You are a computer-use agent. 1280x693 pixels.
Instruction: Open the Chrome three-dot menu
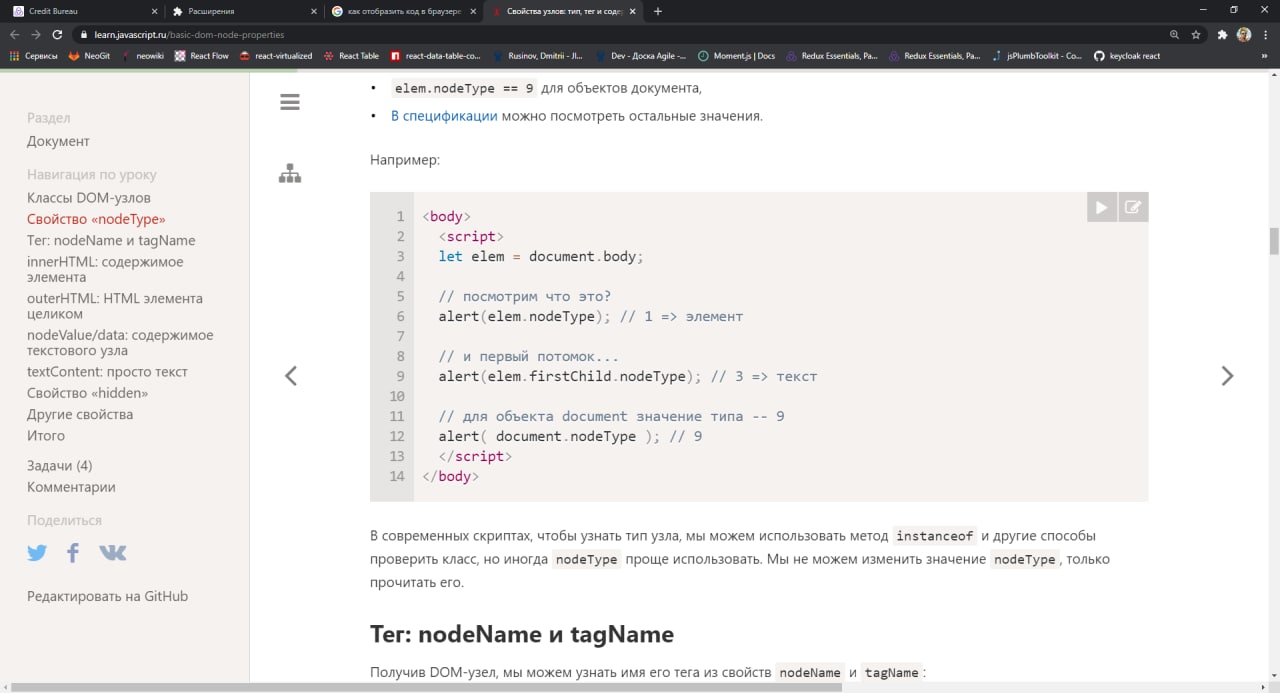(1265, 34)
